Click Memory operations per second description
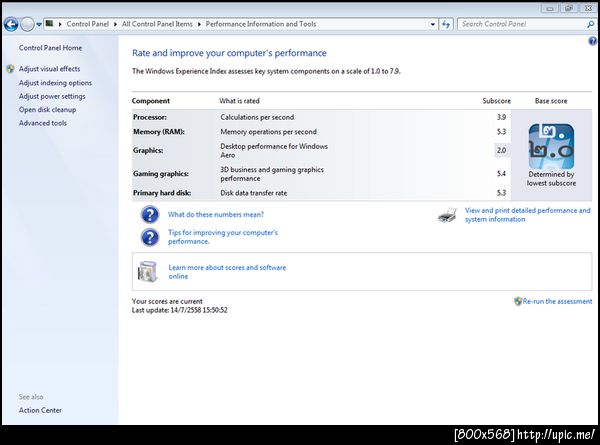Image resolution: width=600 pixels, height=445 pixels. pos(269,132)
